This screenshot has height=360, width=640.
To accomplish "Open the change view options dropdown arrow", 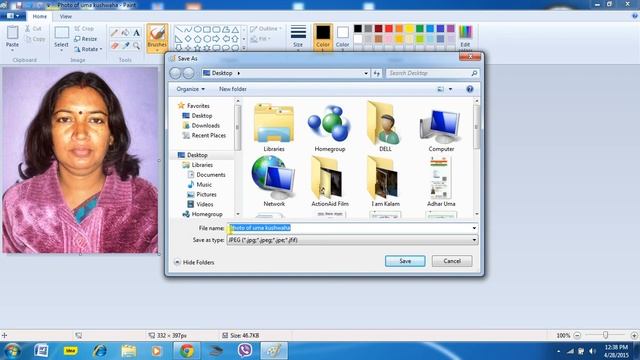I will click(x=451, y=89).
